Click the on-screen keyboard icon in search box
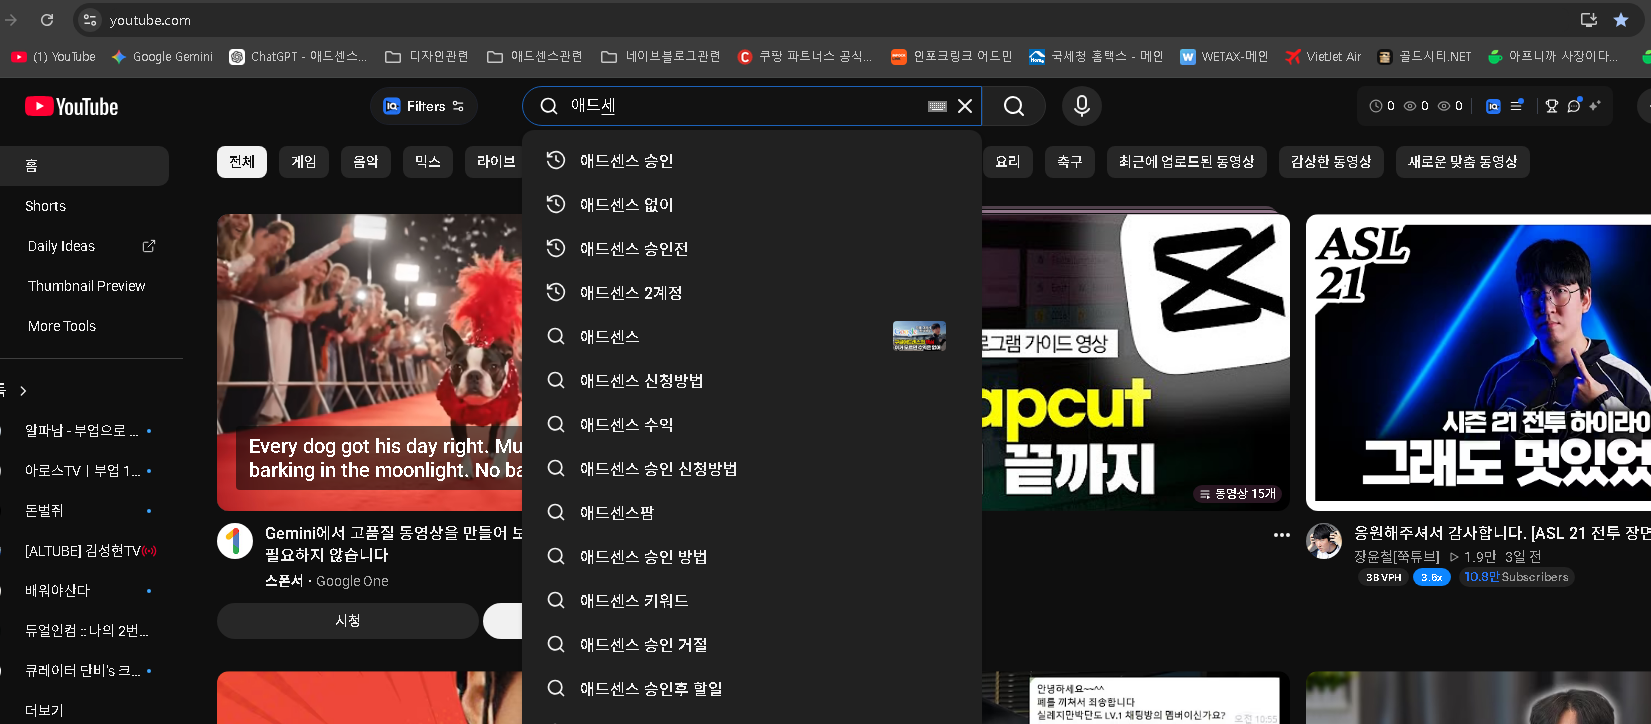Viewport: 1651px width, 724px height. (x=937, y=106)
